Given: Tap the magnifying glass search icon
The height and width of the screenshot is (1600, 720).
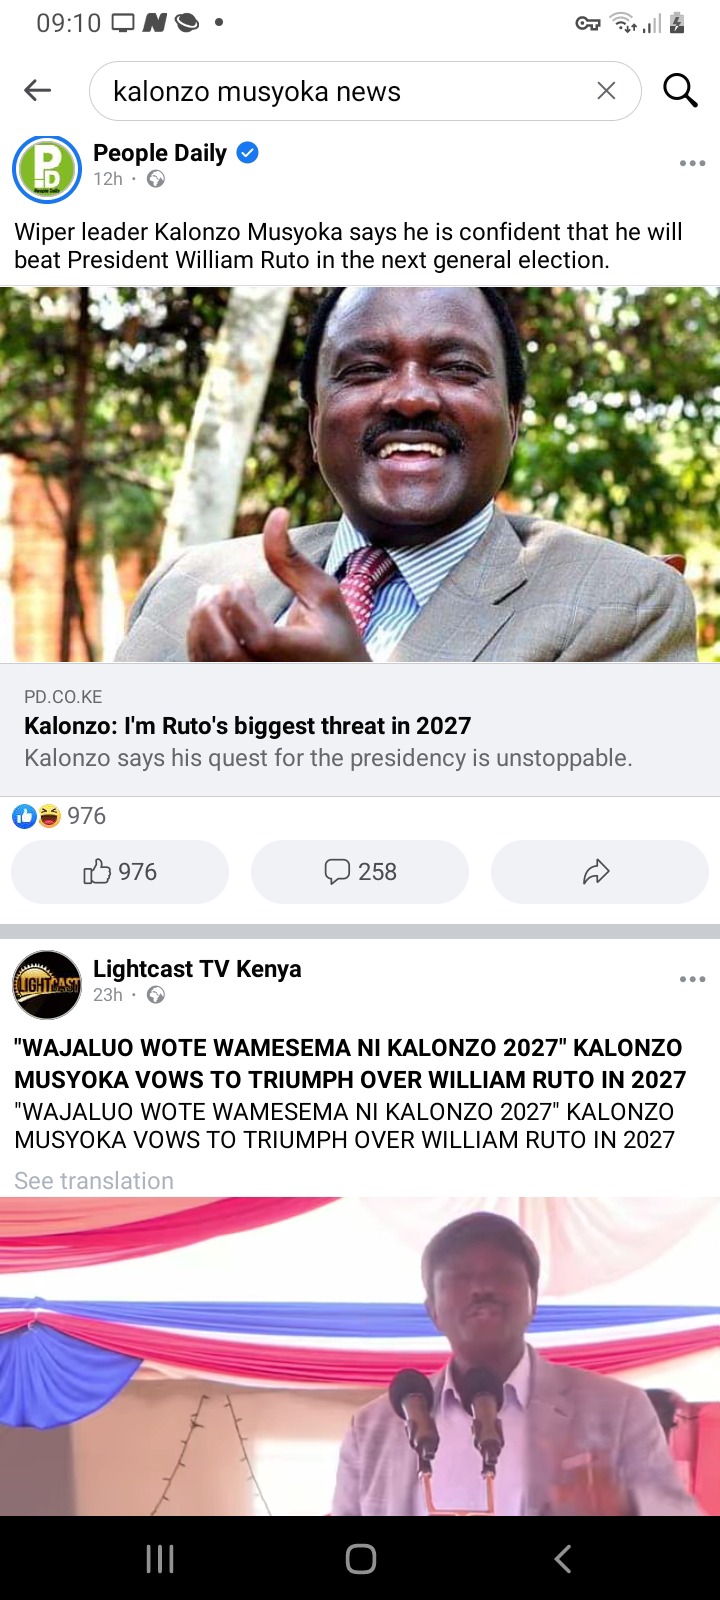Looking at the screenshot, I should pyautogui.click(x=680, y=91).
